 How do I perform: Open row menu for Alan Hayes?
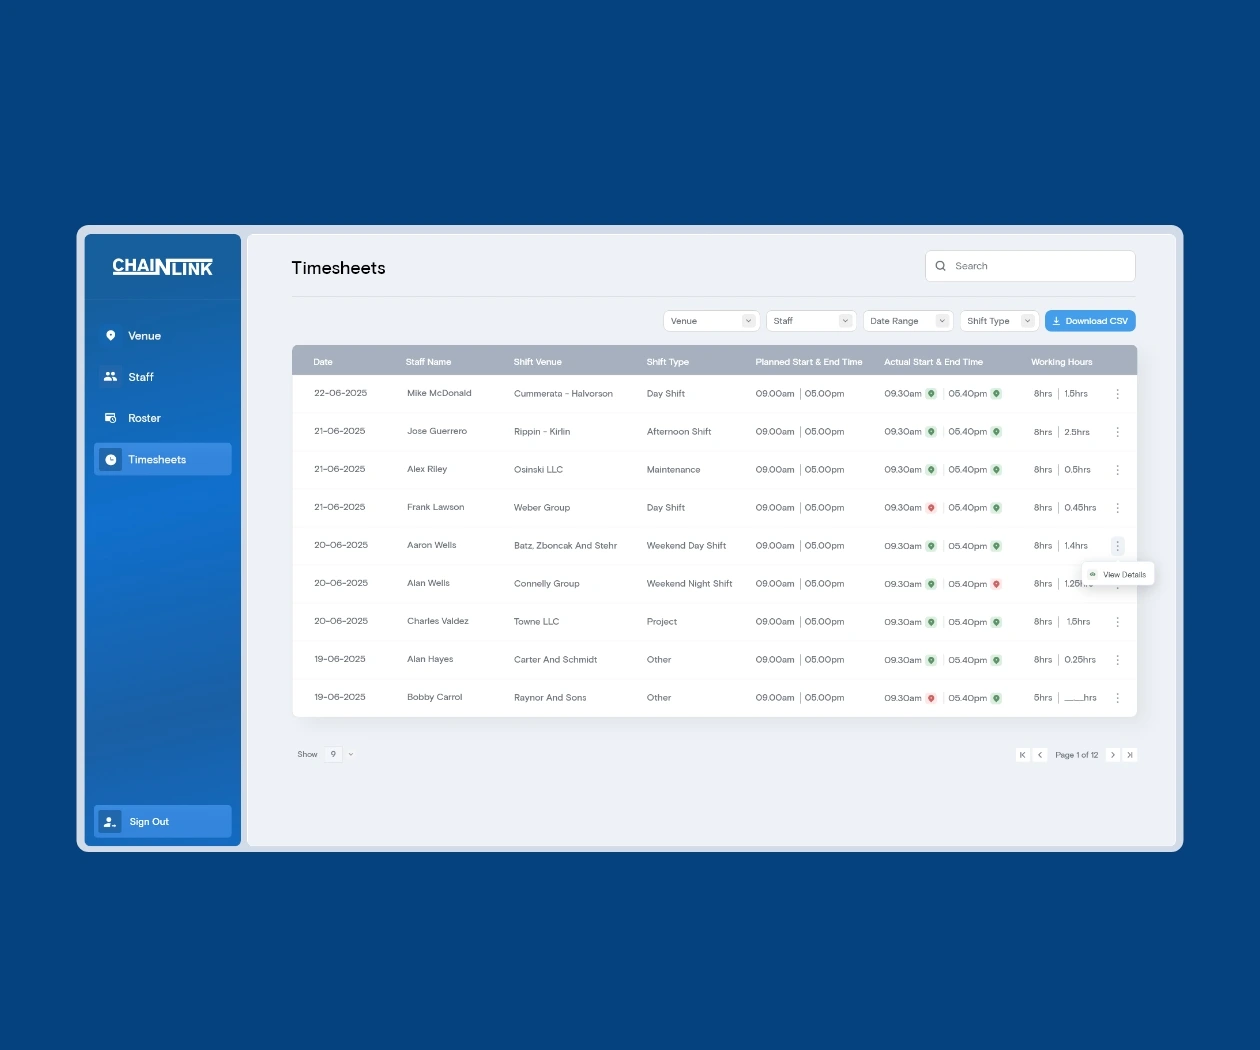click(1117, 660)
